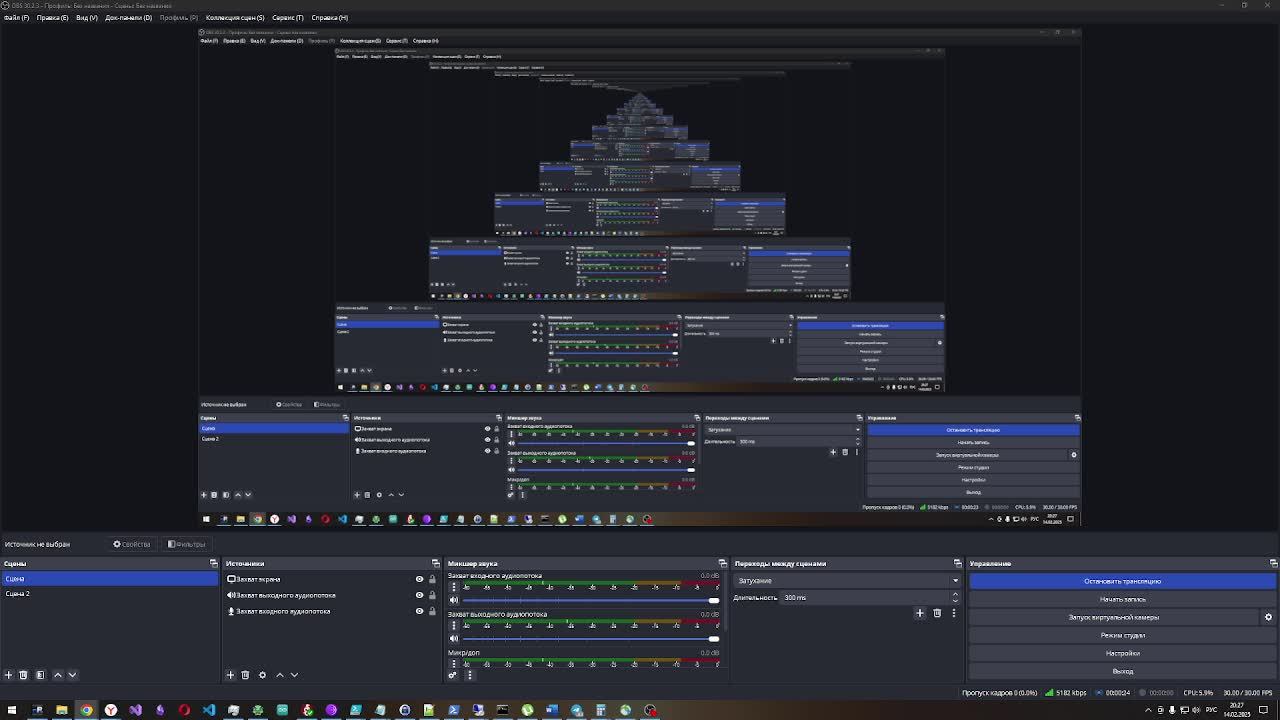Add a new scene with the plus icon
The height and width of the screenshot is (720, 1280).
pos(8,675)
